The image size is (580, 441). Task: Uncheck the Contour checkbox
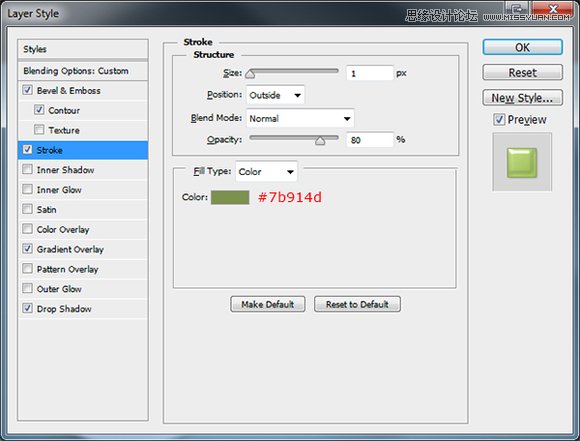(x=39, y=110)
